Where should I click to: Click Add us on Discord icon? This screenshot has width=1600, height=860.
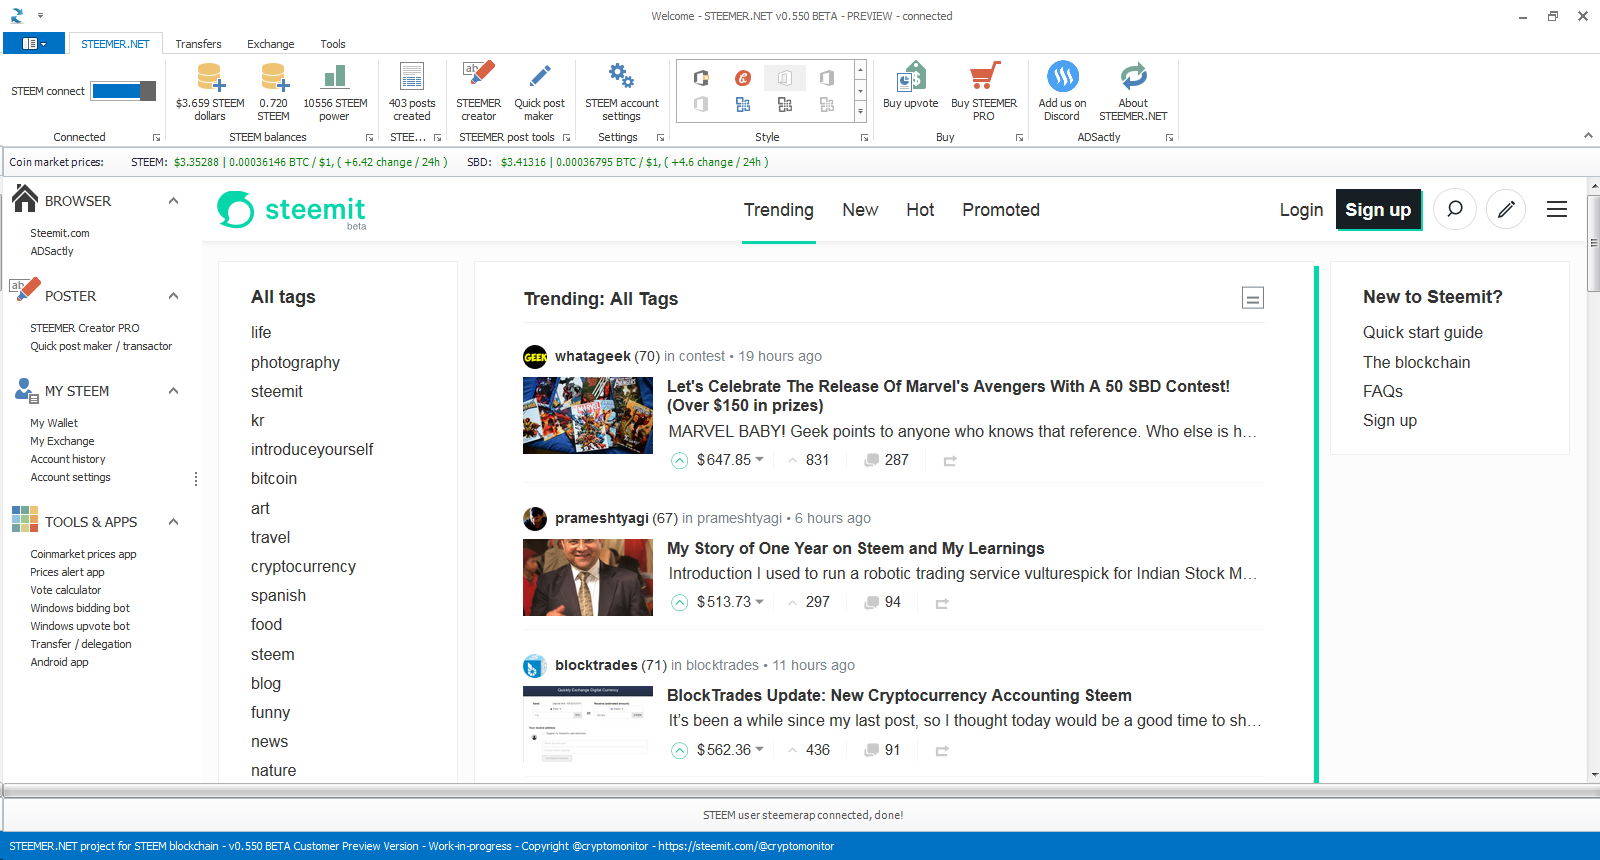tap(1062, 76)
